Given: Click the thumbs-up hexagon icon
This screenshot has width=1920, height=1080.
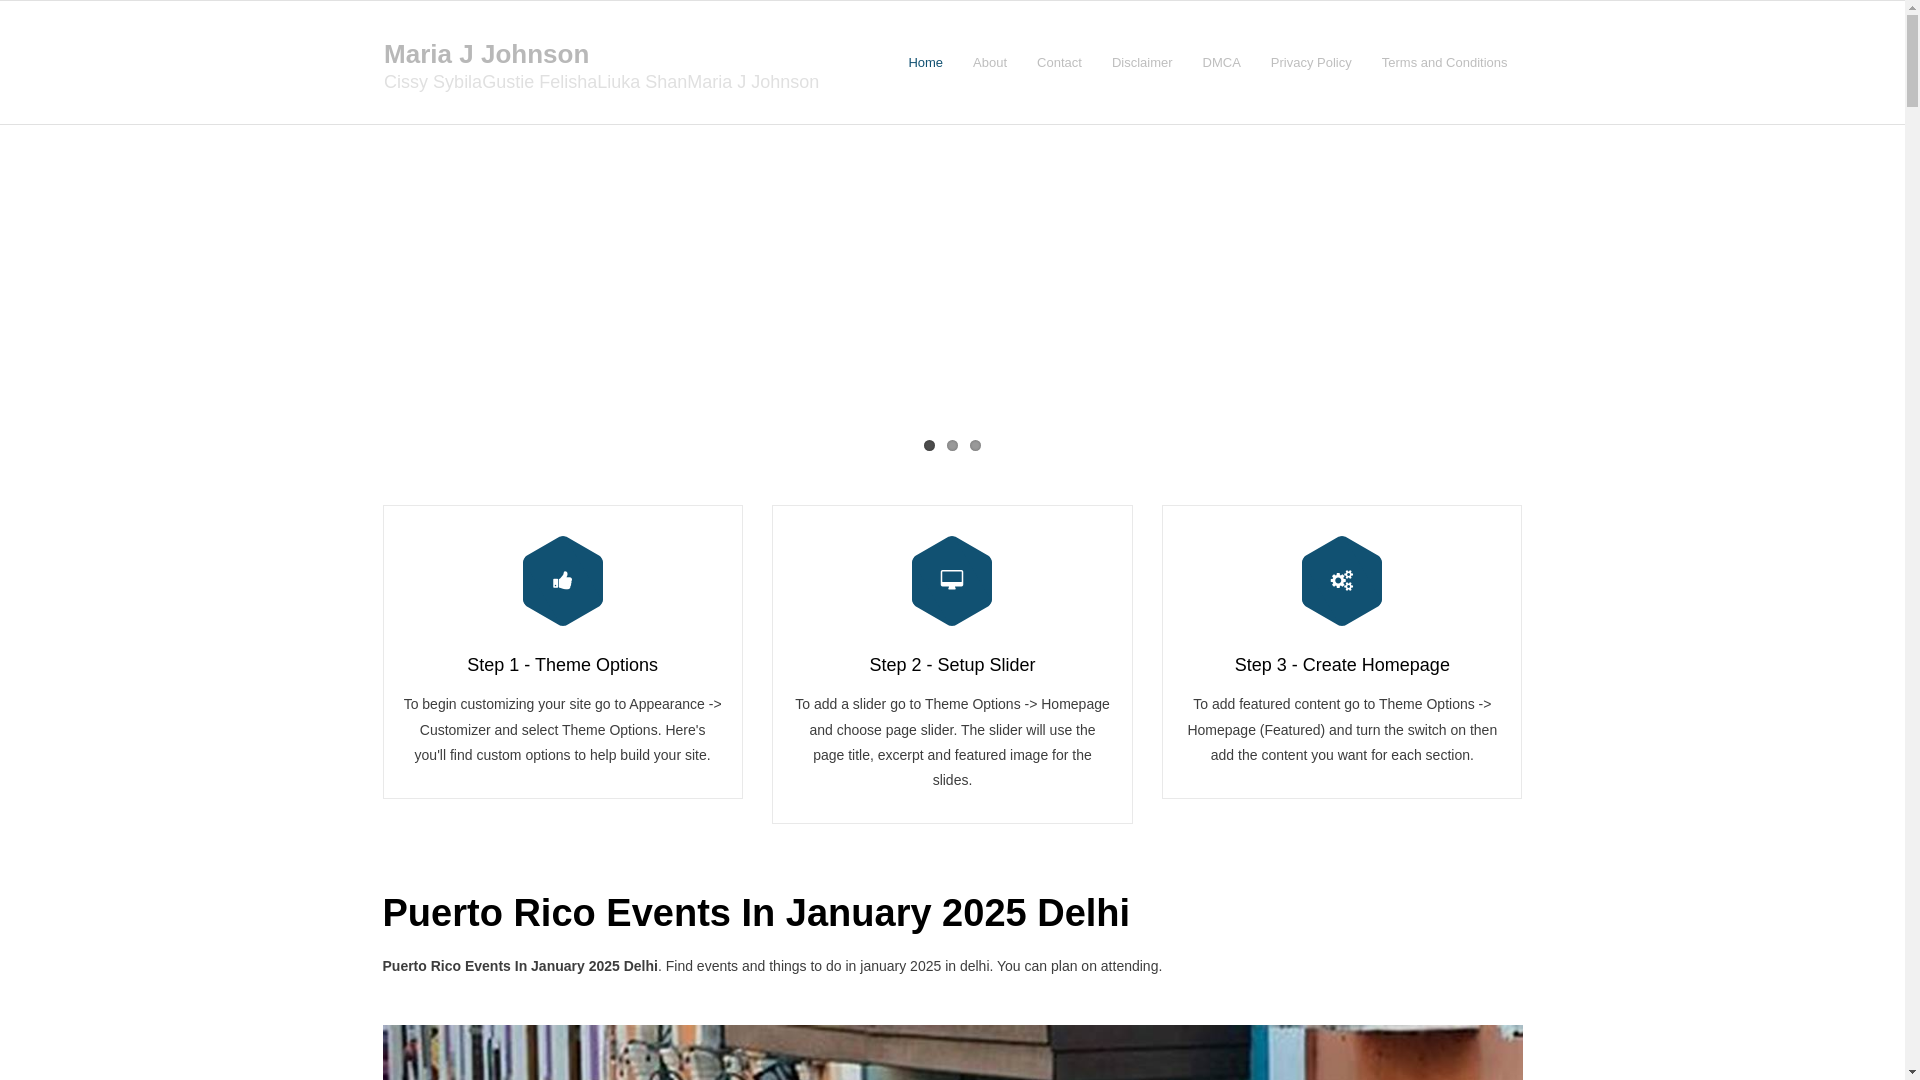Looking at the screenshot, I should 562,581.
